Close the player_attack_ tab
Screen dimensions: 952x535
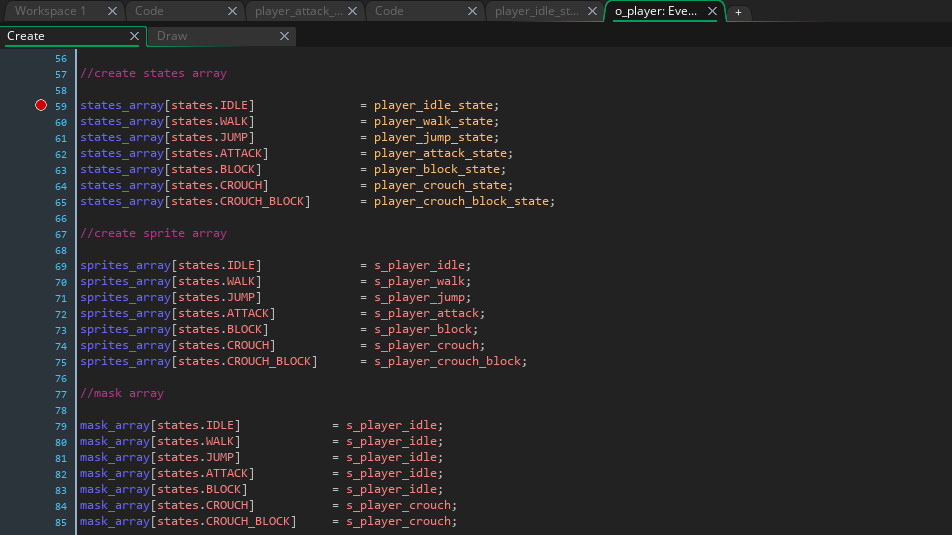pyautogui.click(x=353, y=11)
